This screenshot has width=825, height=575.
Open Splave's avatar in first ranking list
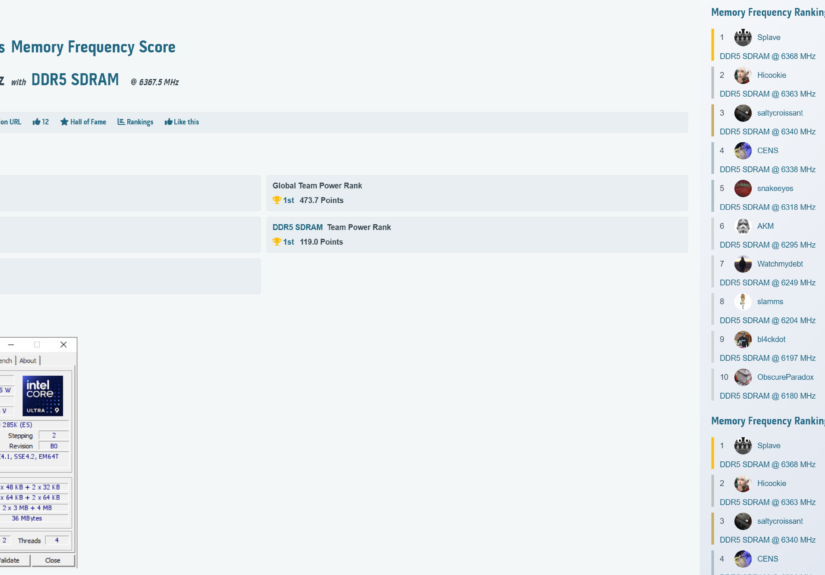pos(743,38)
